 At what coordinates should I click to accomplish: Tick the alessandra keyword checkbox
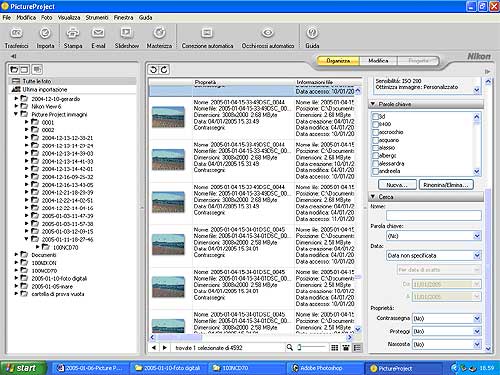pos(376,163)
